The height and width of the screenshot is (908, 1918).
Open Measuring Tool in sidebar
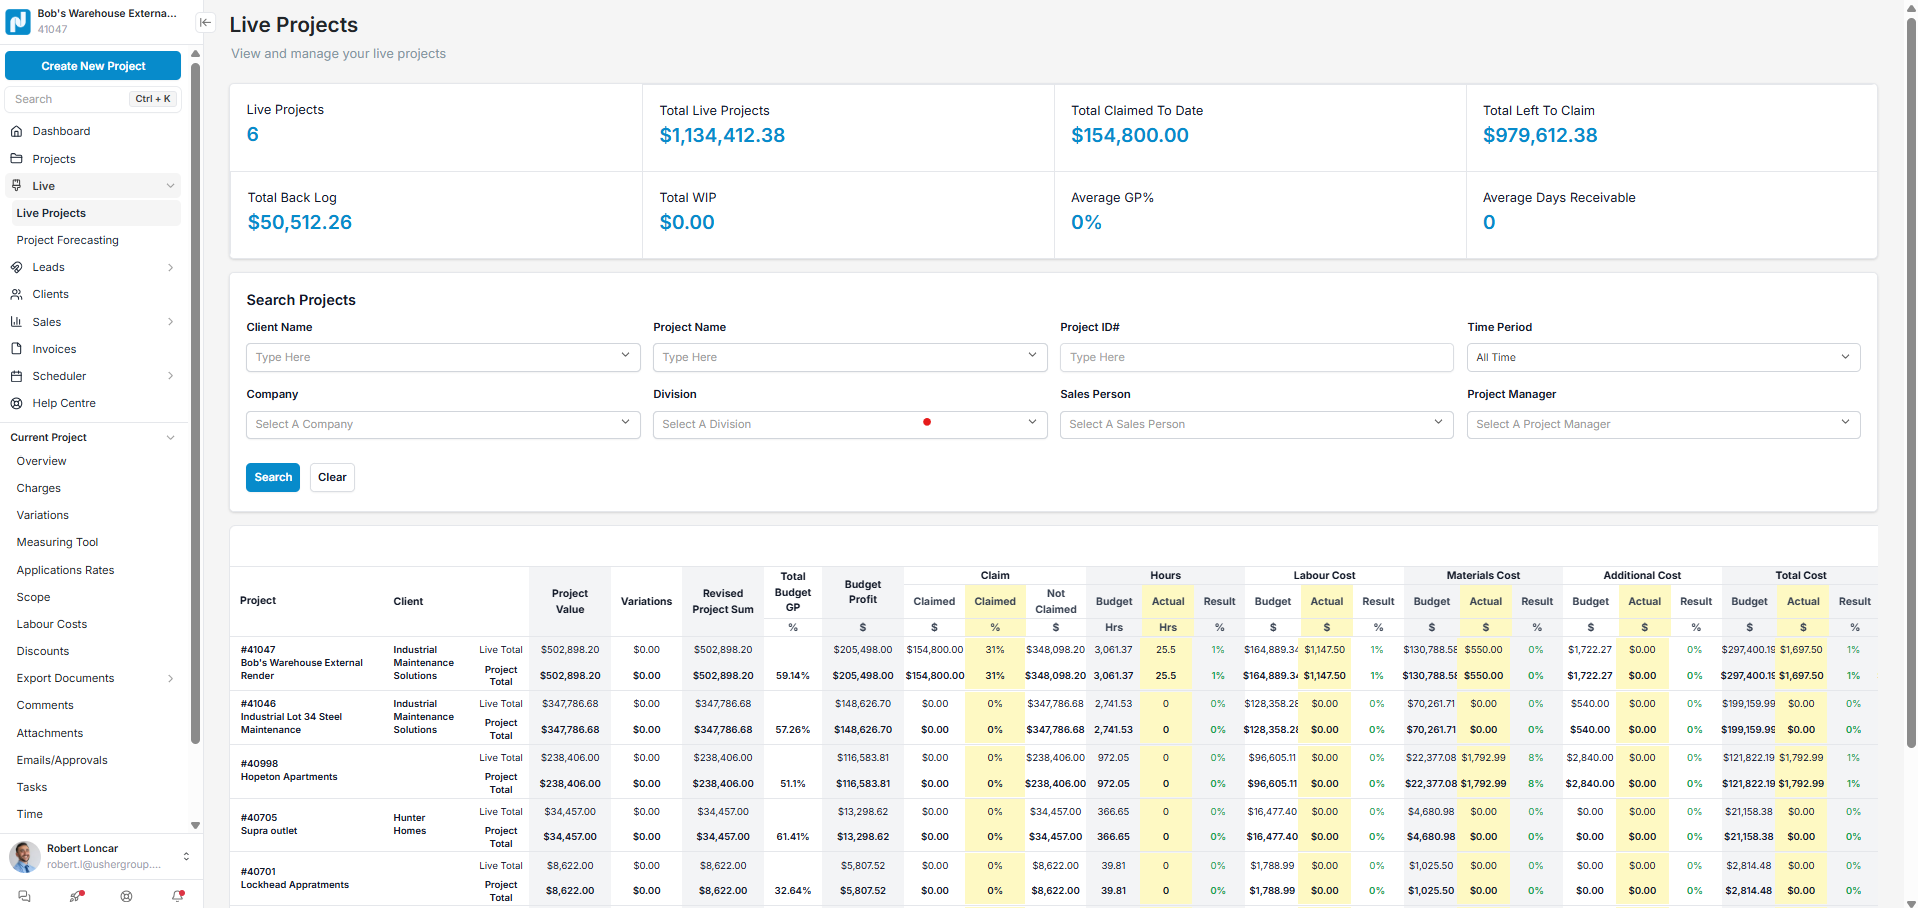(57, 542)
